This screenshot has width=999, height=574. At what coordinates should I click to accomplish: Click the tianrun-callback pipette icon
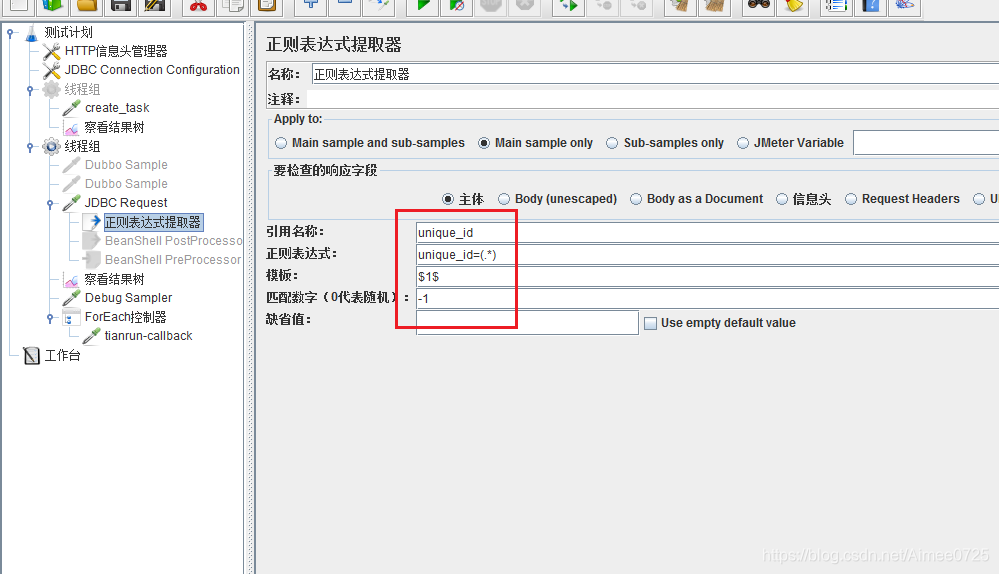pyautogui.click(x=92, y=336)
